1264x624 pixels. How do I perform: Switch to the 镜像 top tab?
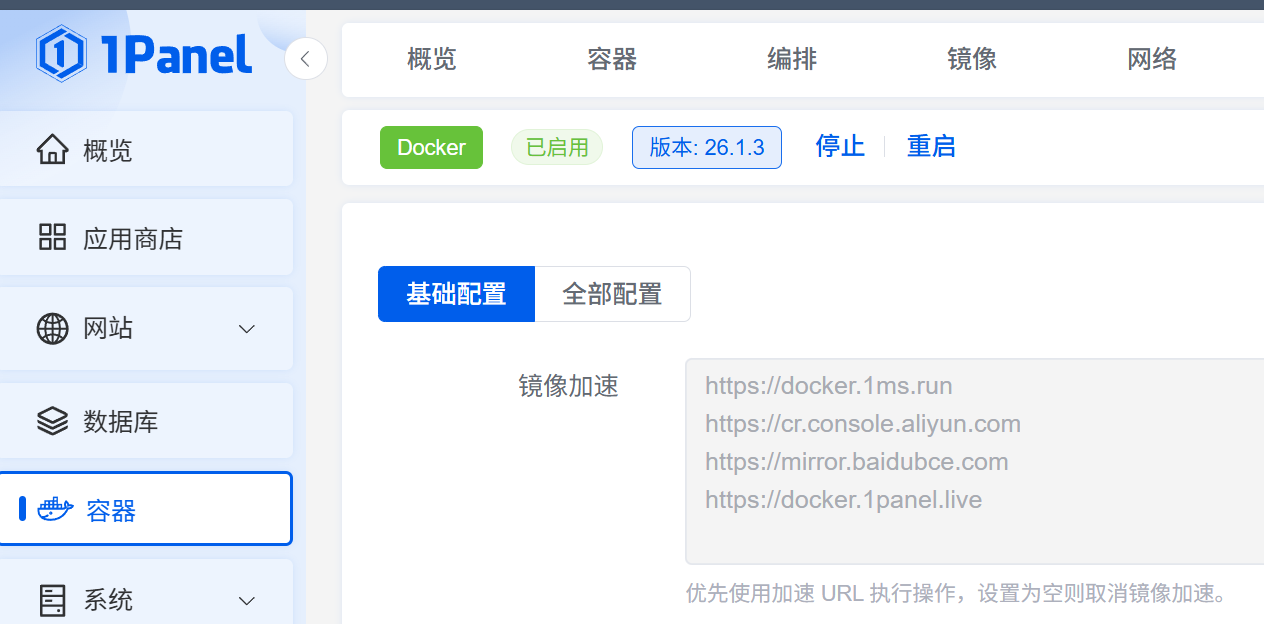coord(972,59)
